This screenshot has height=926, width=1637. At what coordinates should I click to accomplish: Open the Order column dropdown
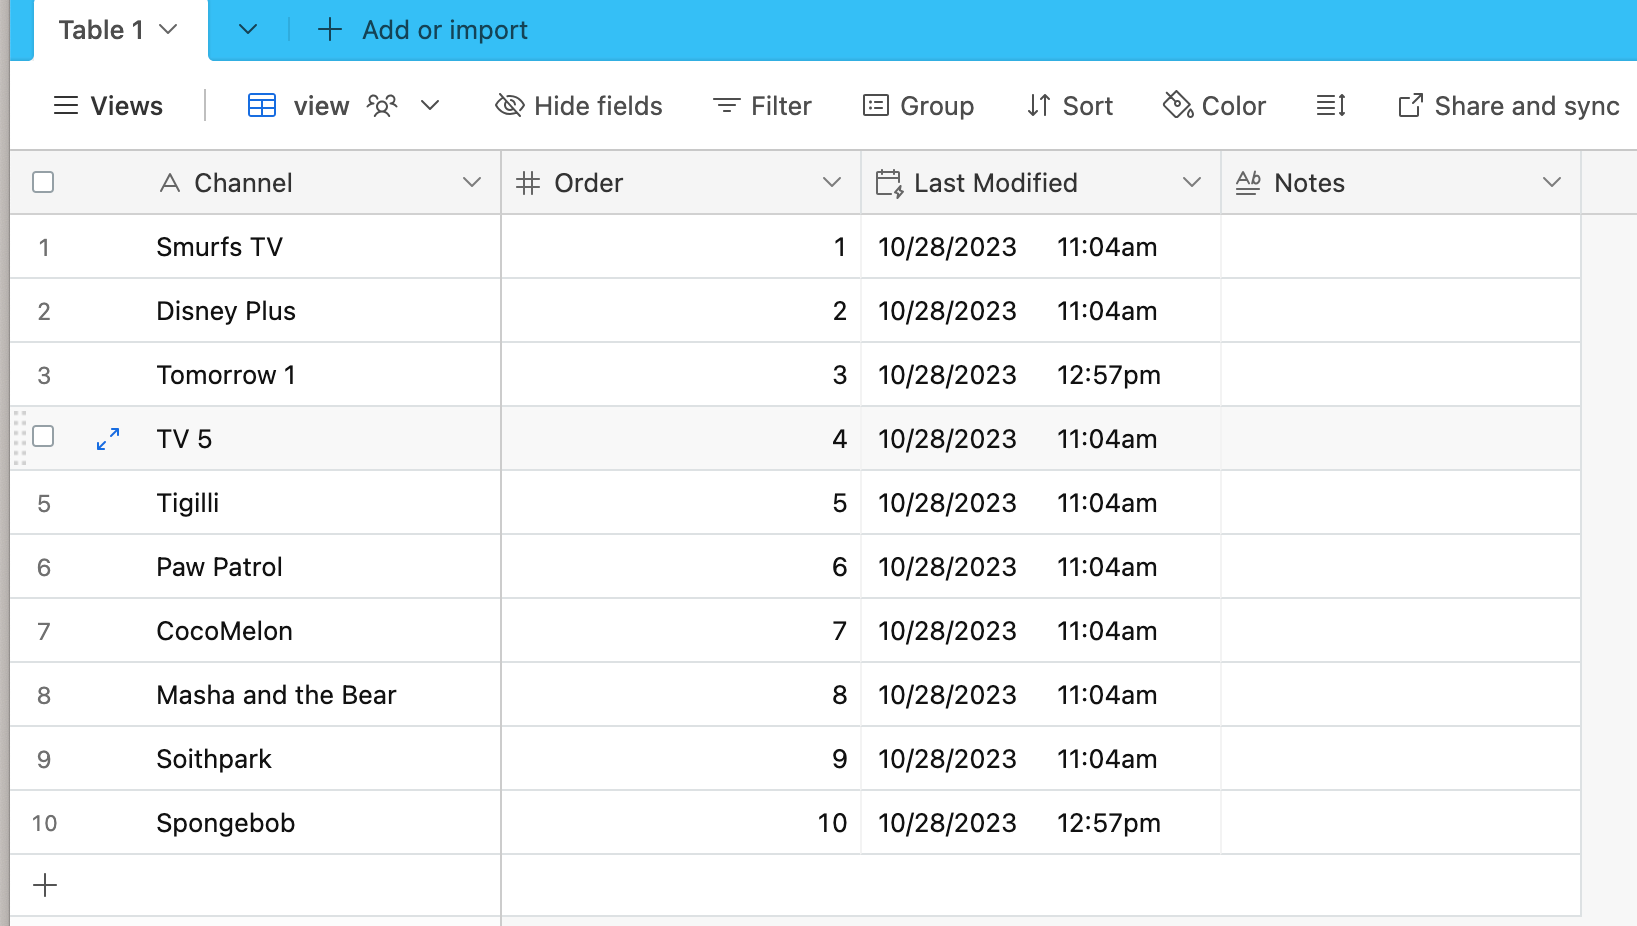coord(832,182)
